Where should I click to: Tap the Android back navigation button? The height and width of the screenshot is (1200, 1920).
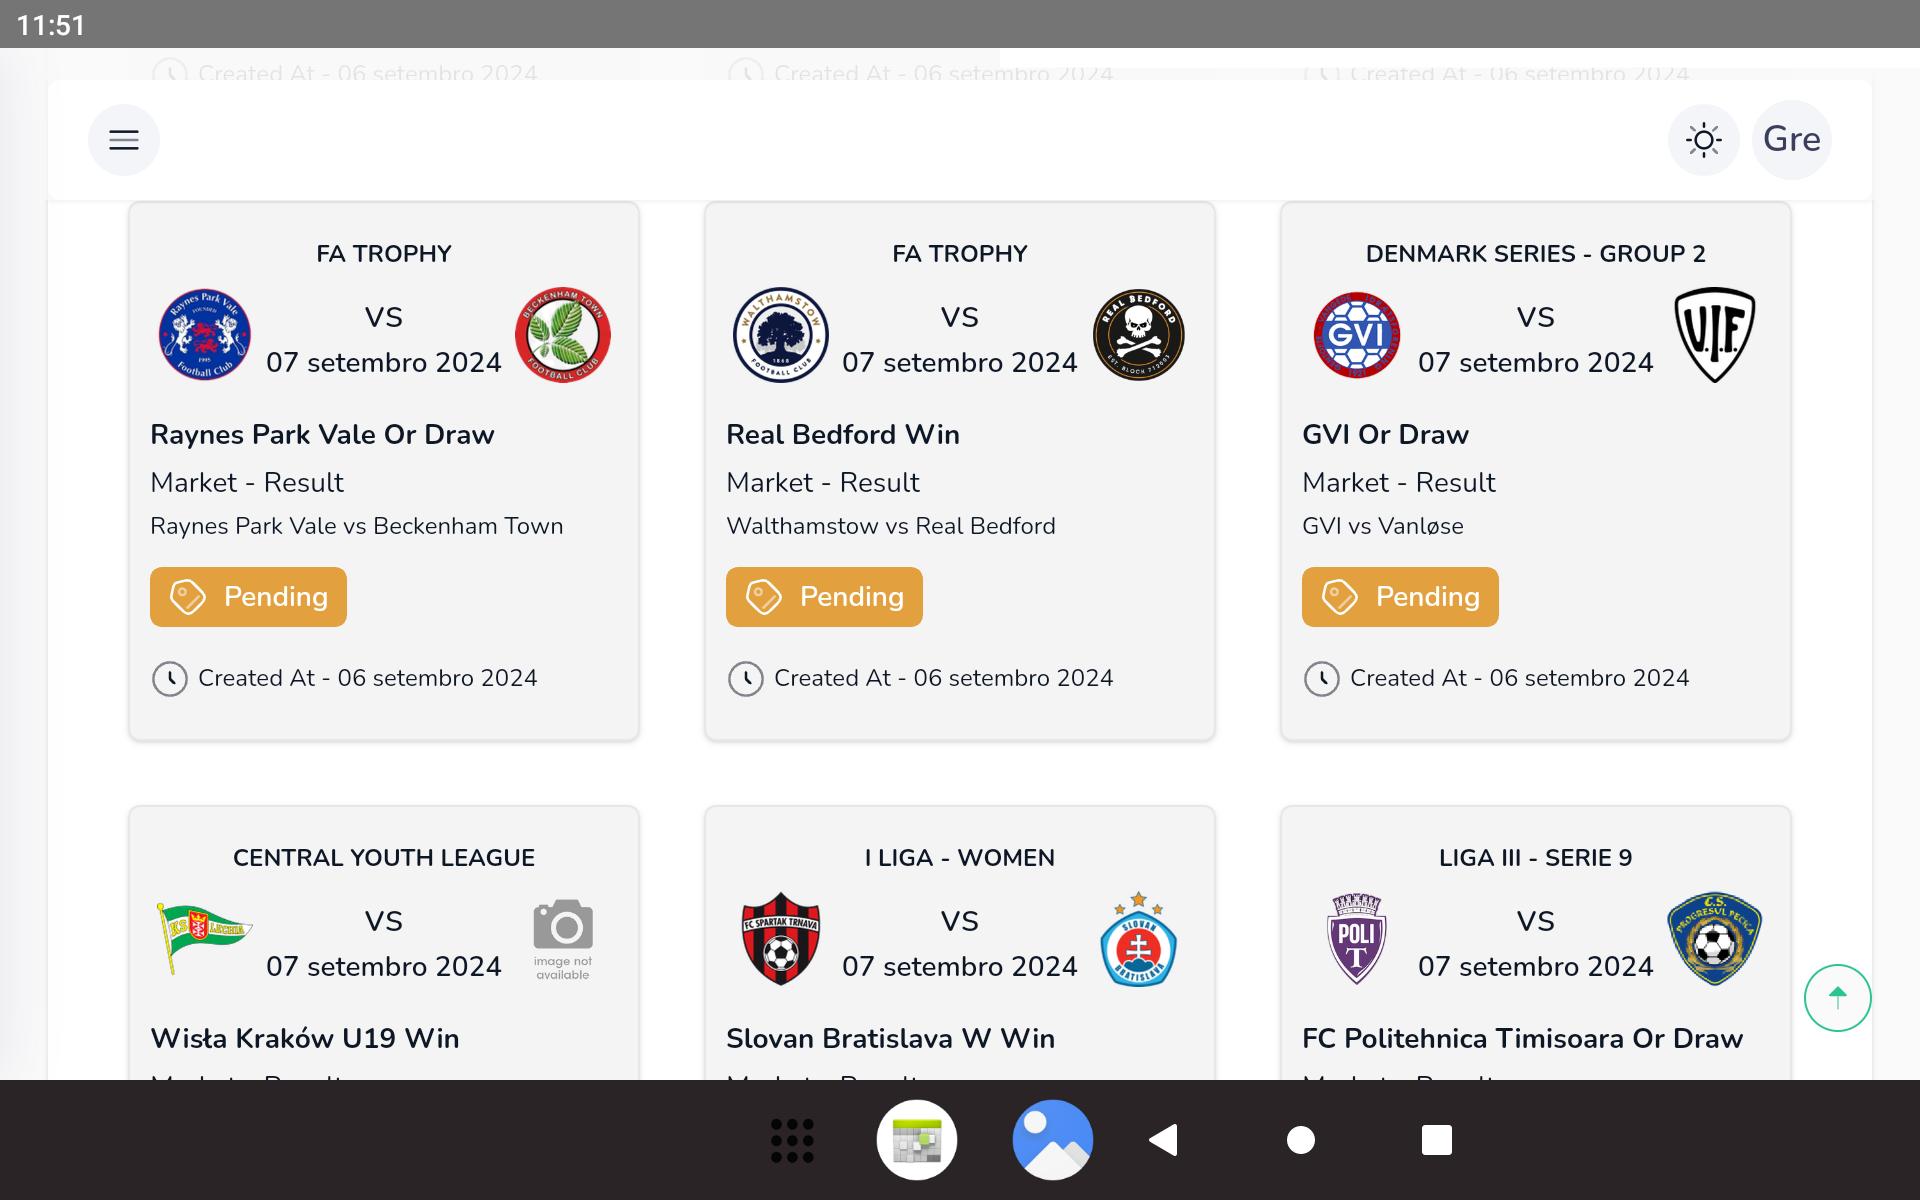point(1164,1140)
